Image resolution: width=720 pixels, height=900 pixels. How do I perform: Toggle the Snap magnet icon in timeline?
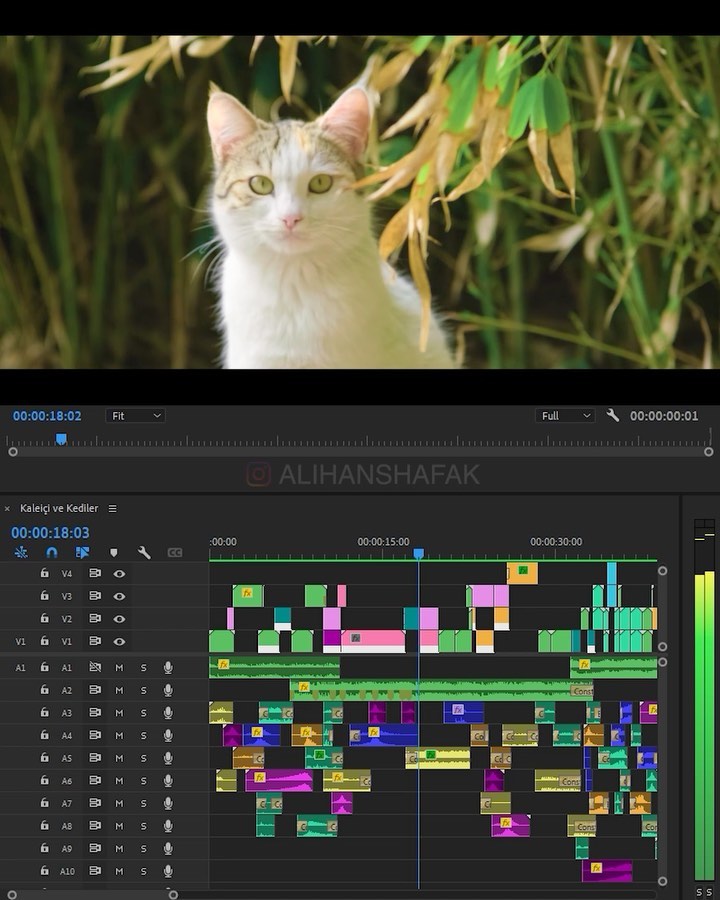tap(52, 552)
